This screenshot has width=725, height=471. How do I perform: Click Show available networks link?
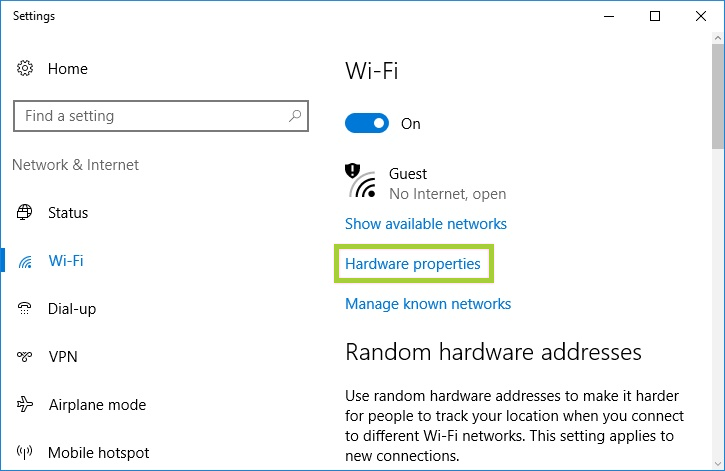pyautogui.click(x=426, y=224)
